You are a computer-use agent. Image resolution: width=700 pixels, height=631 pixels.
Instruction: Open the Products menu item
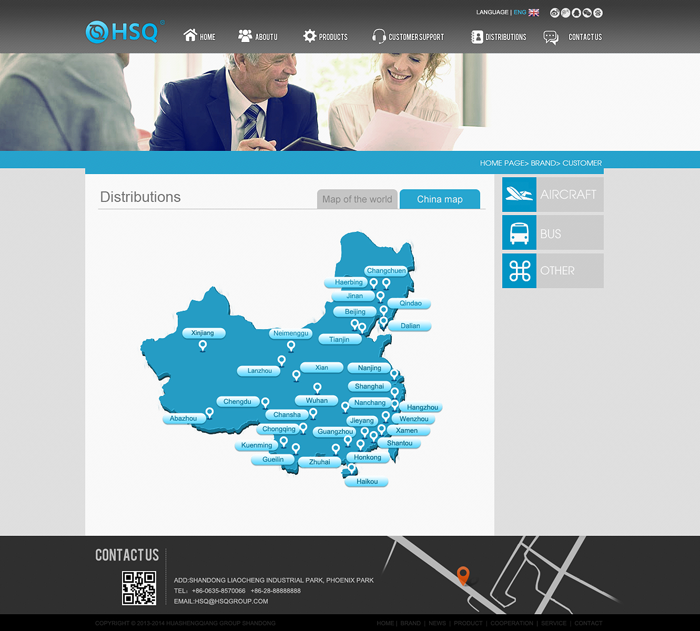point(333,37)
